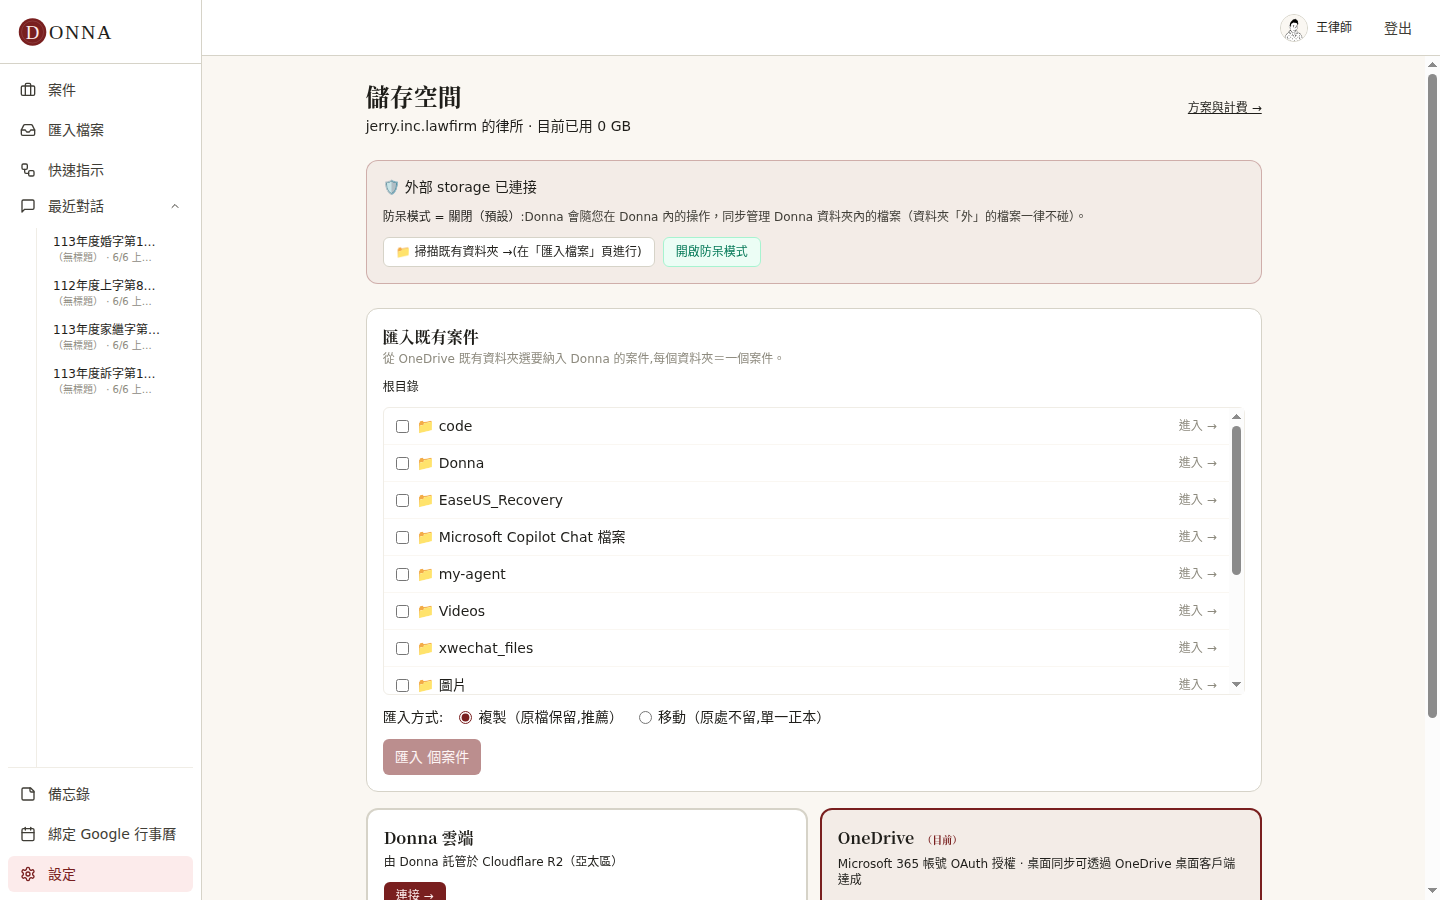Click the 掃描既有資料夾 button

(x=519, y=252)
